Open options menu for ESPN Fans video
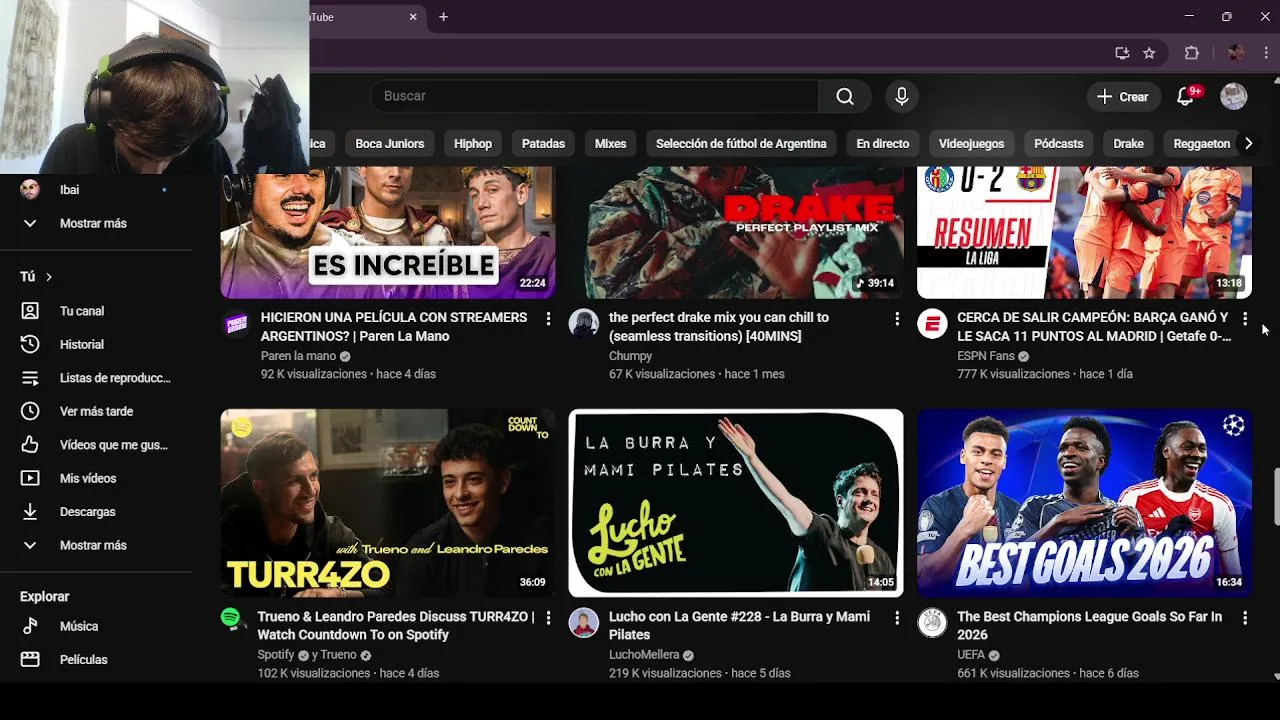 (1245, 318)
